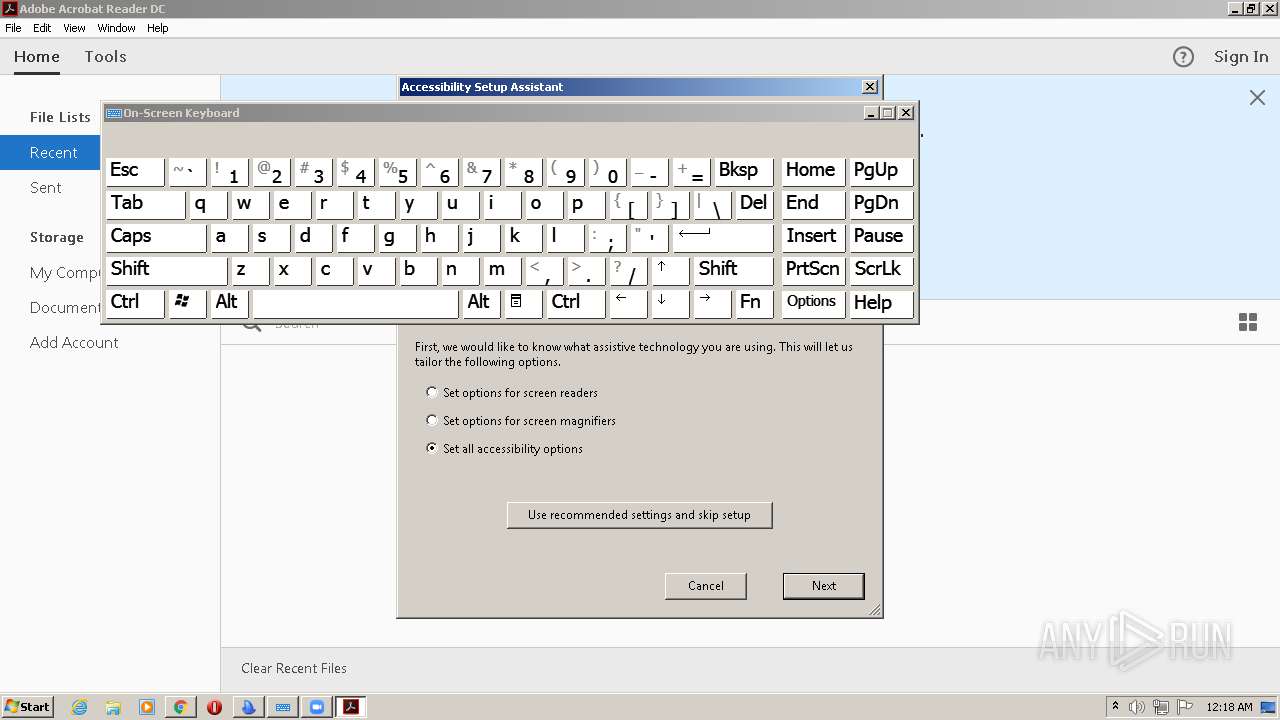Launch Opera browser from taskbar
The image size is (1280, 720).
[214, 707]
